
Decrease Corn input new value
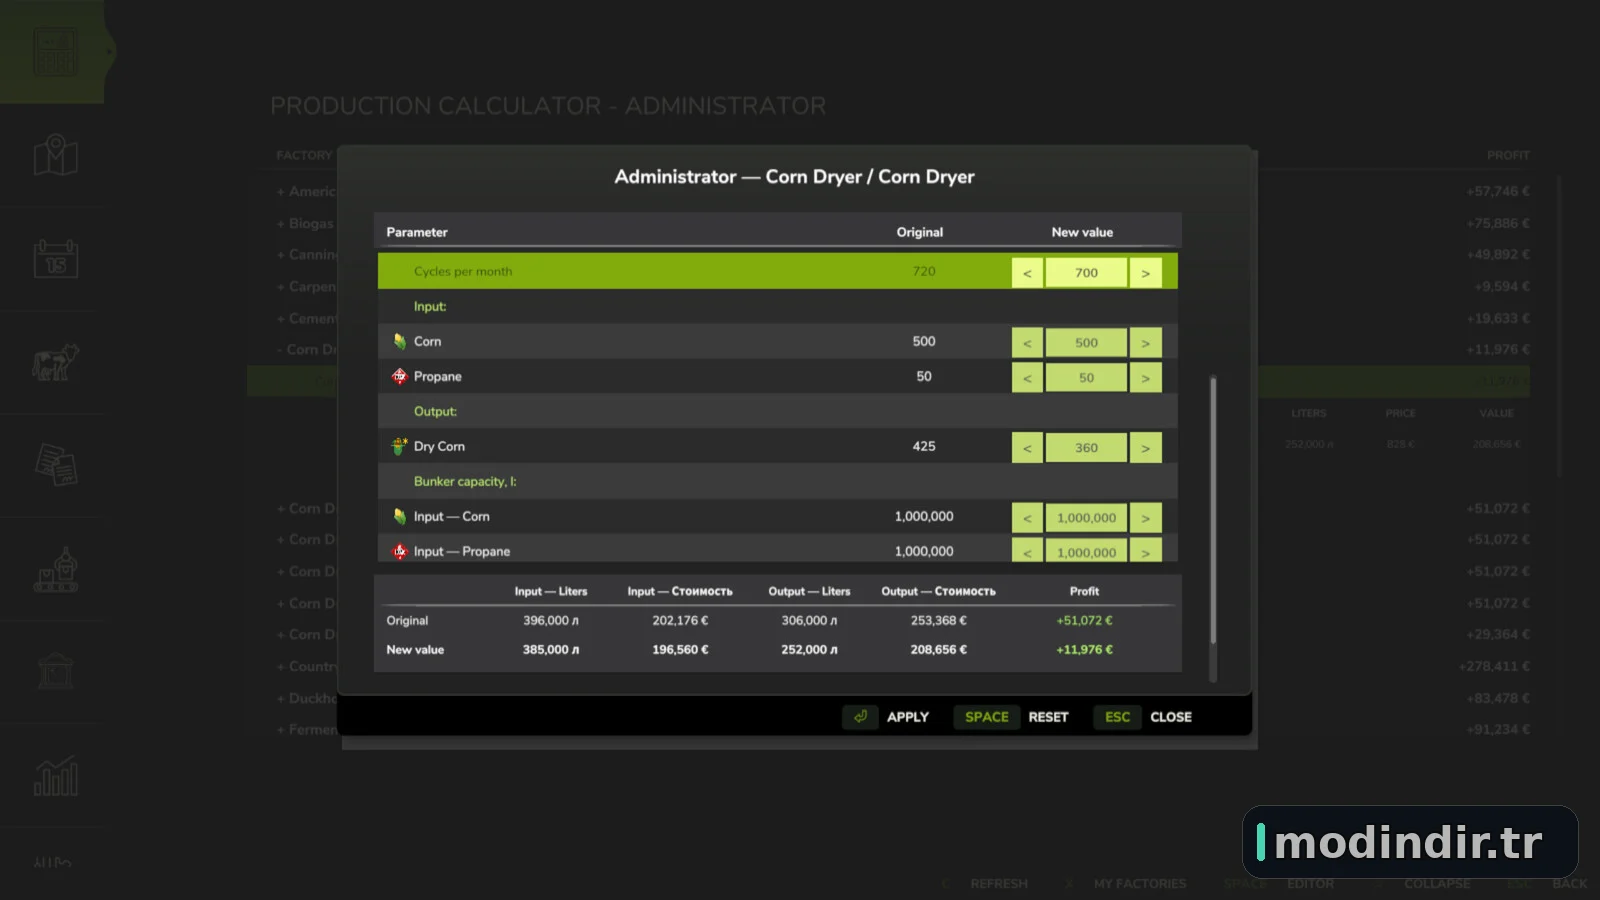(1027, 342)
